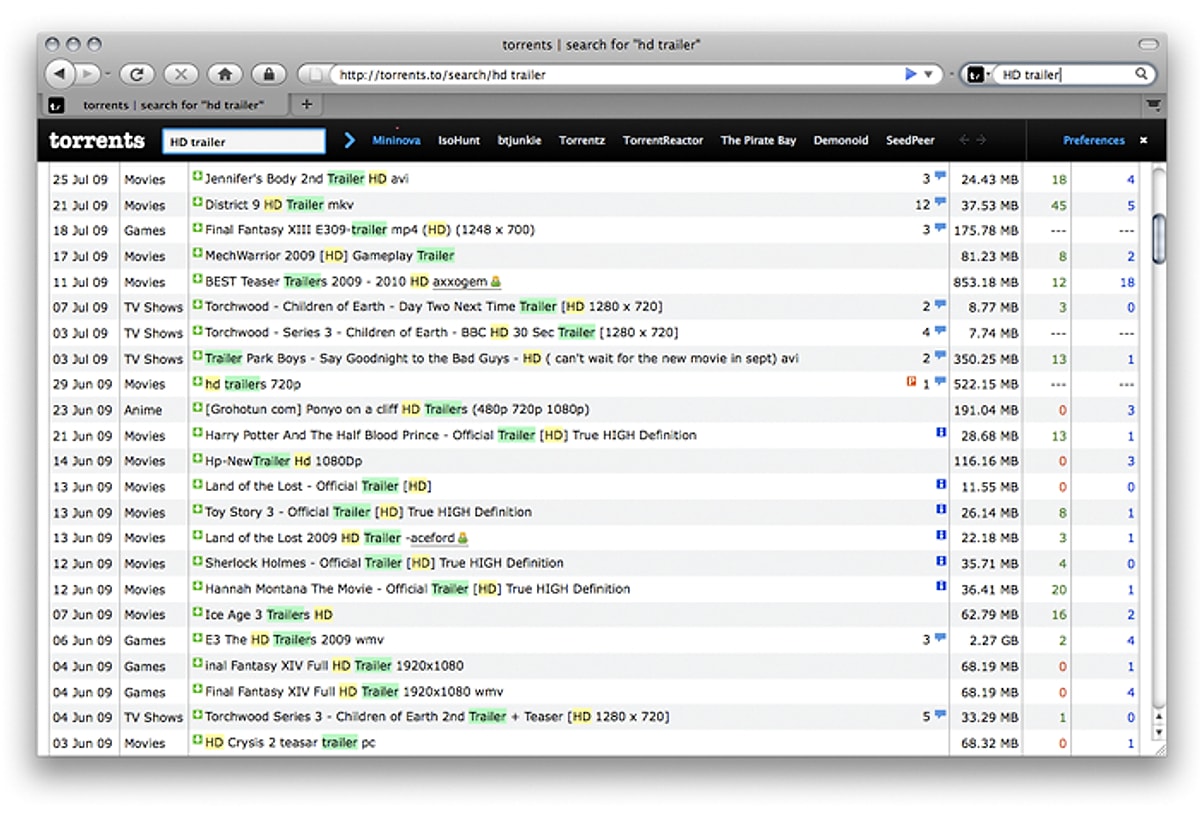This screenshot has height=821, width=1200.
Task: Click the blue search arrow beside the torrents search field
Action: [349, 141]
